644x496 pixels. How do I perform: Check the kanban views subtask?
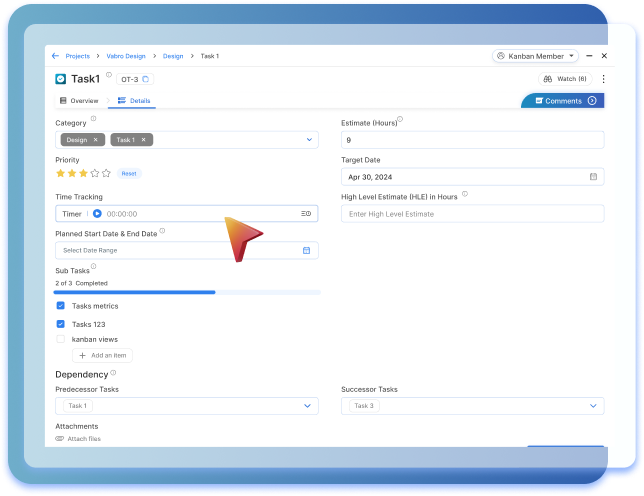point(61,339)
